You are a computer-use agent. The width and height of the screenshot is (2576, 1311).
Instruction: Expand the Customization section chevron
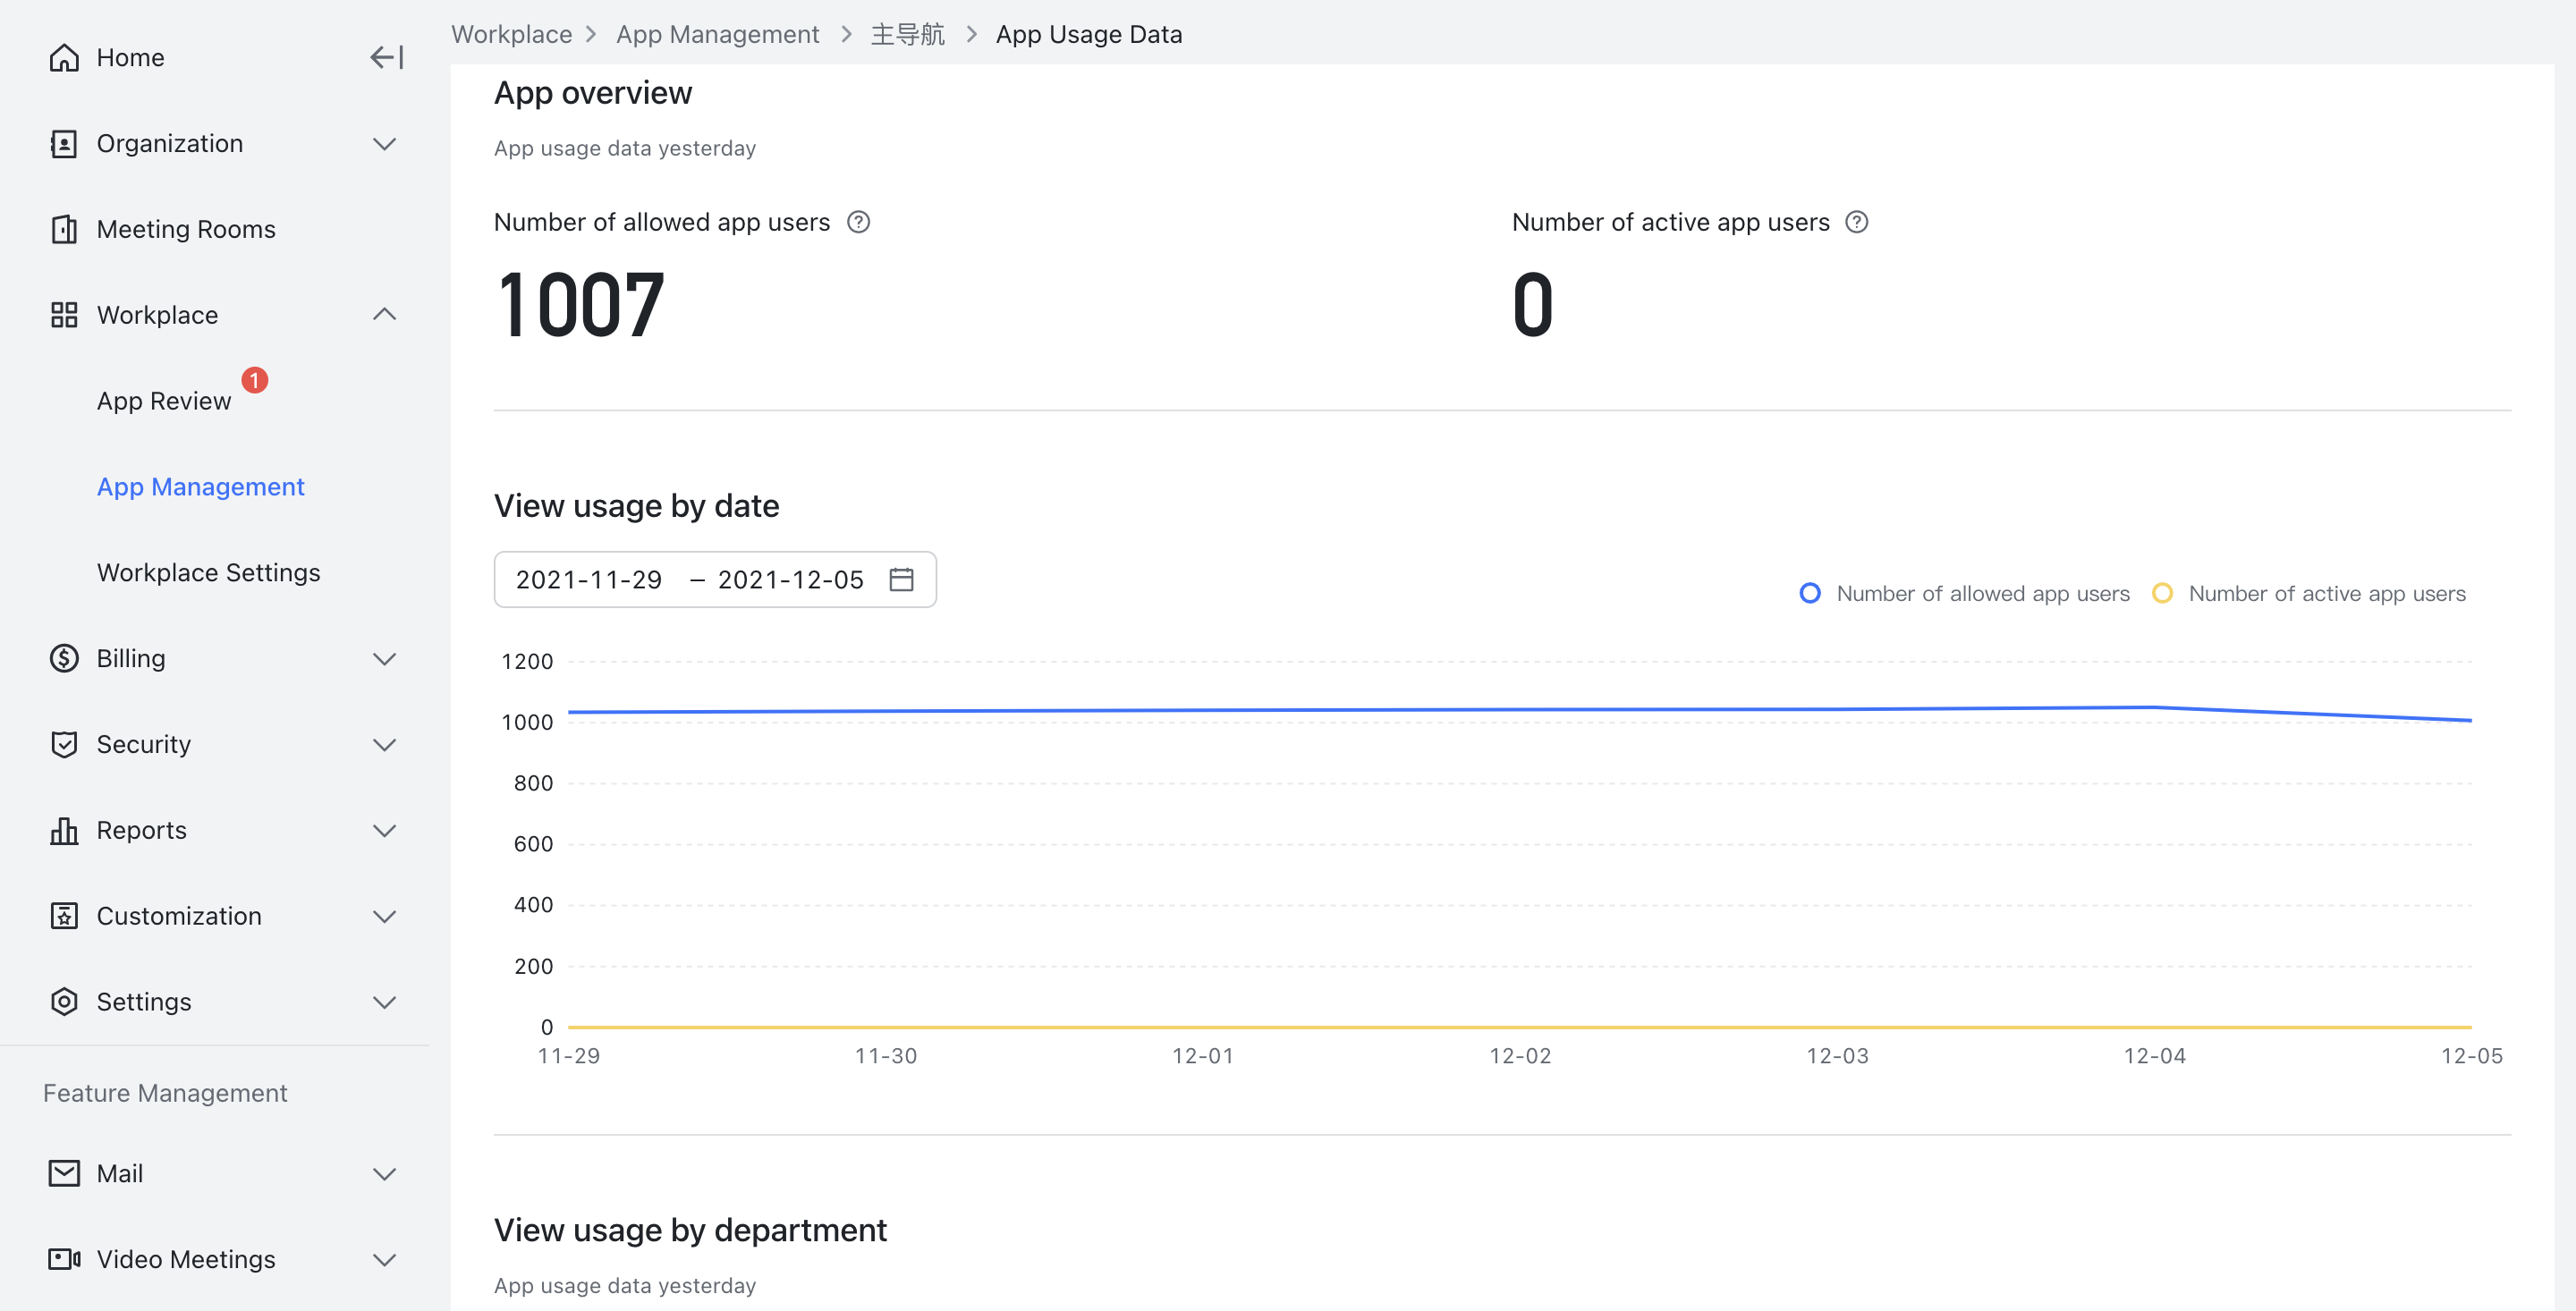click(384, 916)
